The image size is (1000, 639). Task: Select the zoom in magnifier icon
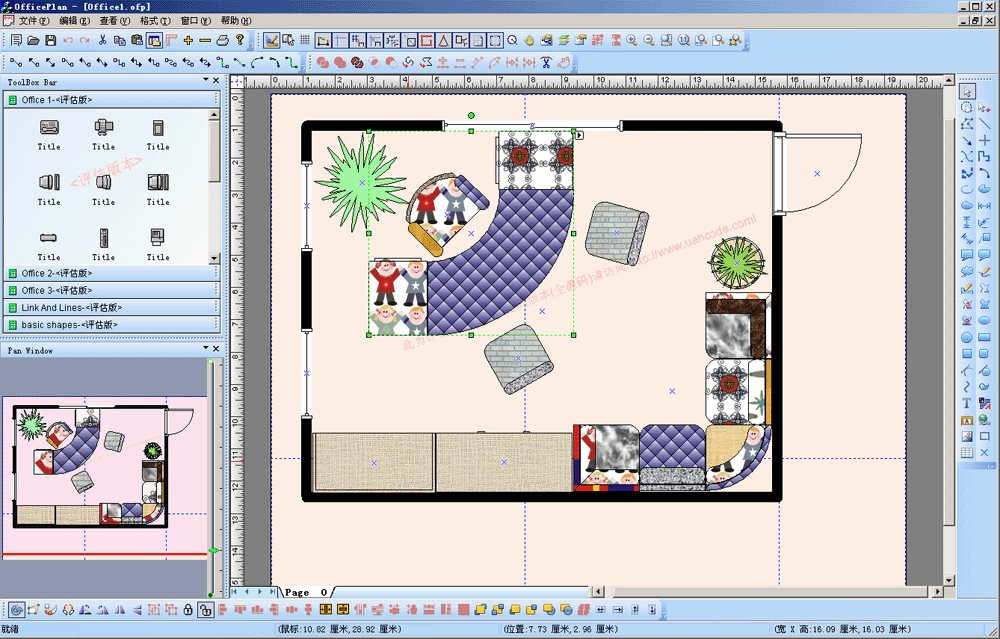(x=631, y=41)
